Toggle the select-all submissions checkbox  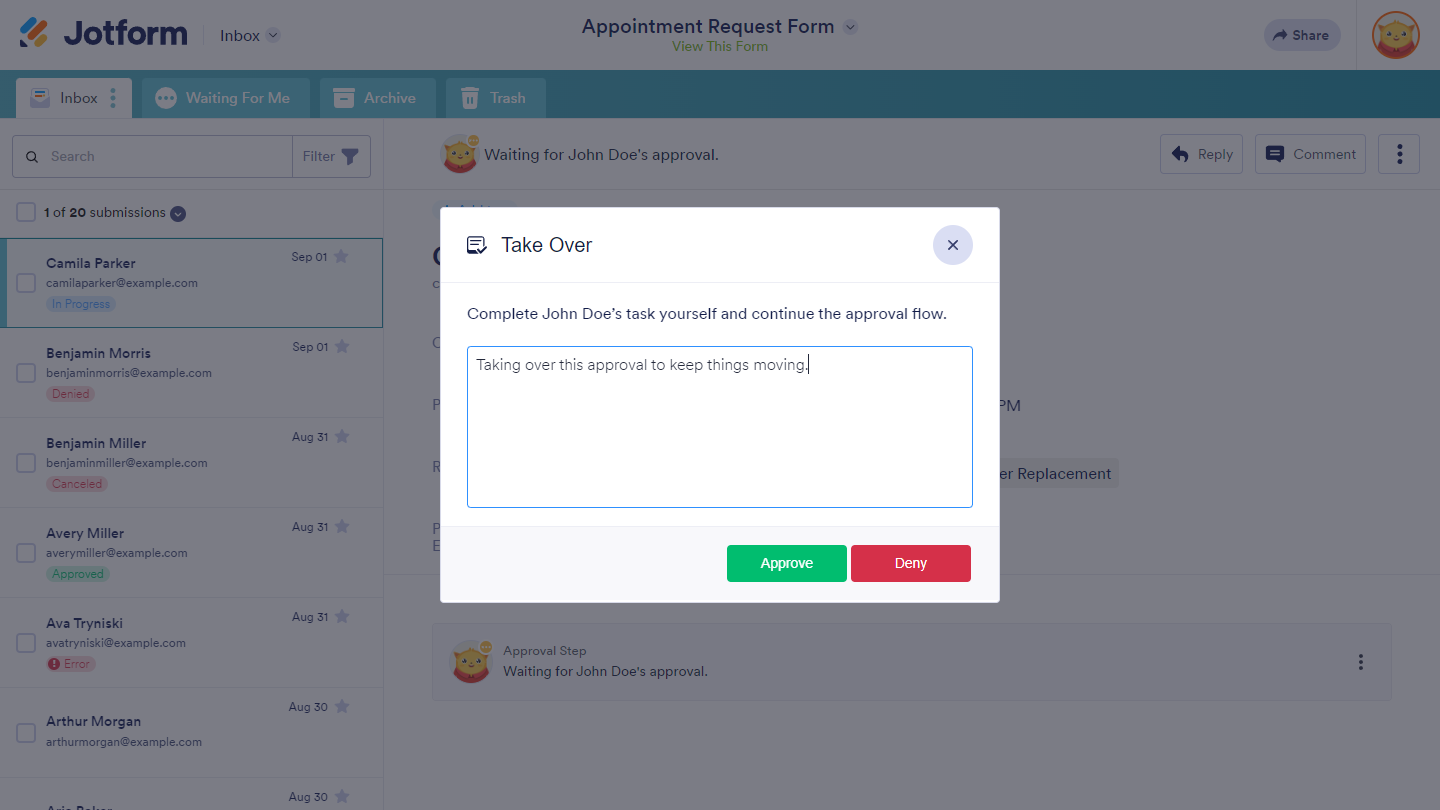(x=26, y=212)
